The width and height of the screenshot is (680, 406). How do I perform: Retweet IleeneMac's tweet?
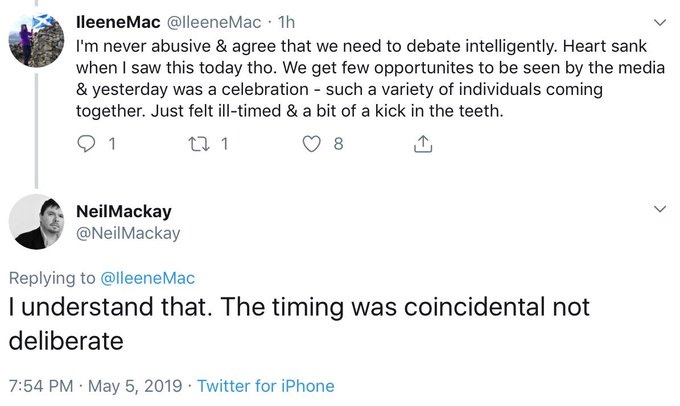pyautogui.click(x=199, y=144)
